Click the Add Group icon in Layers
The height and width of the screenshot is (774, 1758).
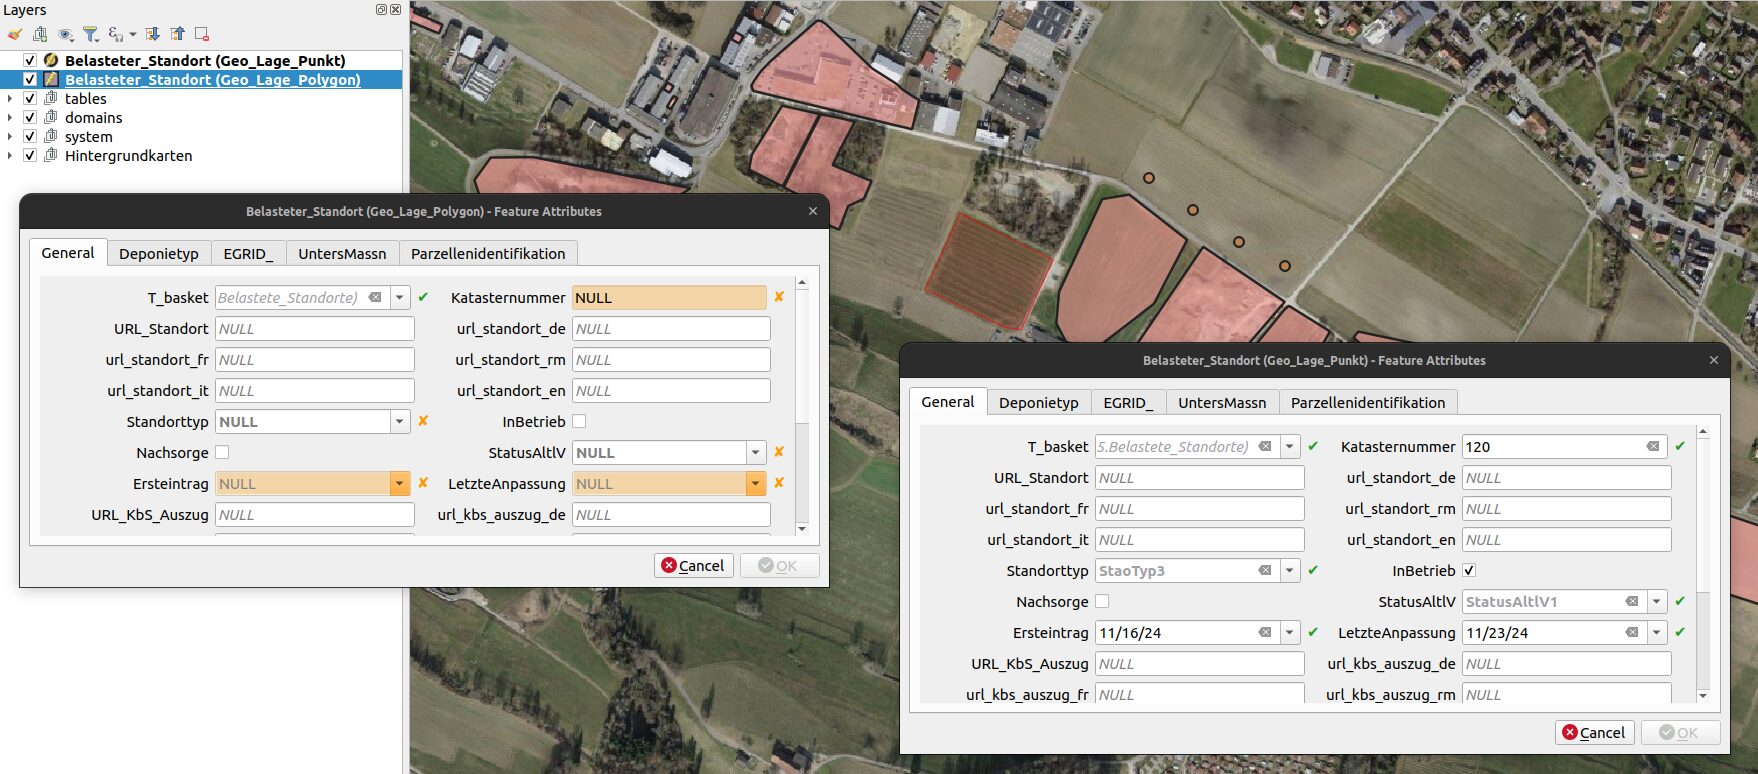click(40, 34)
